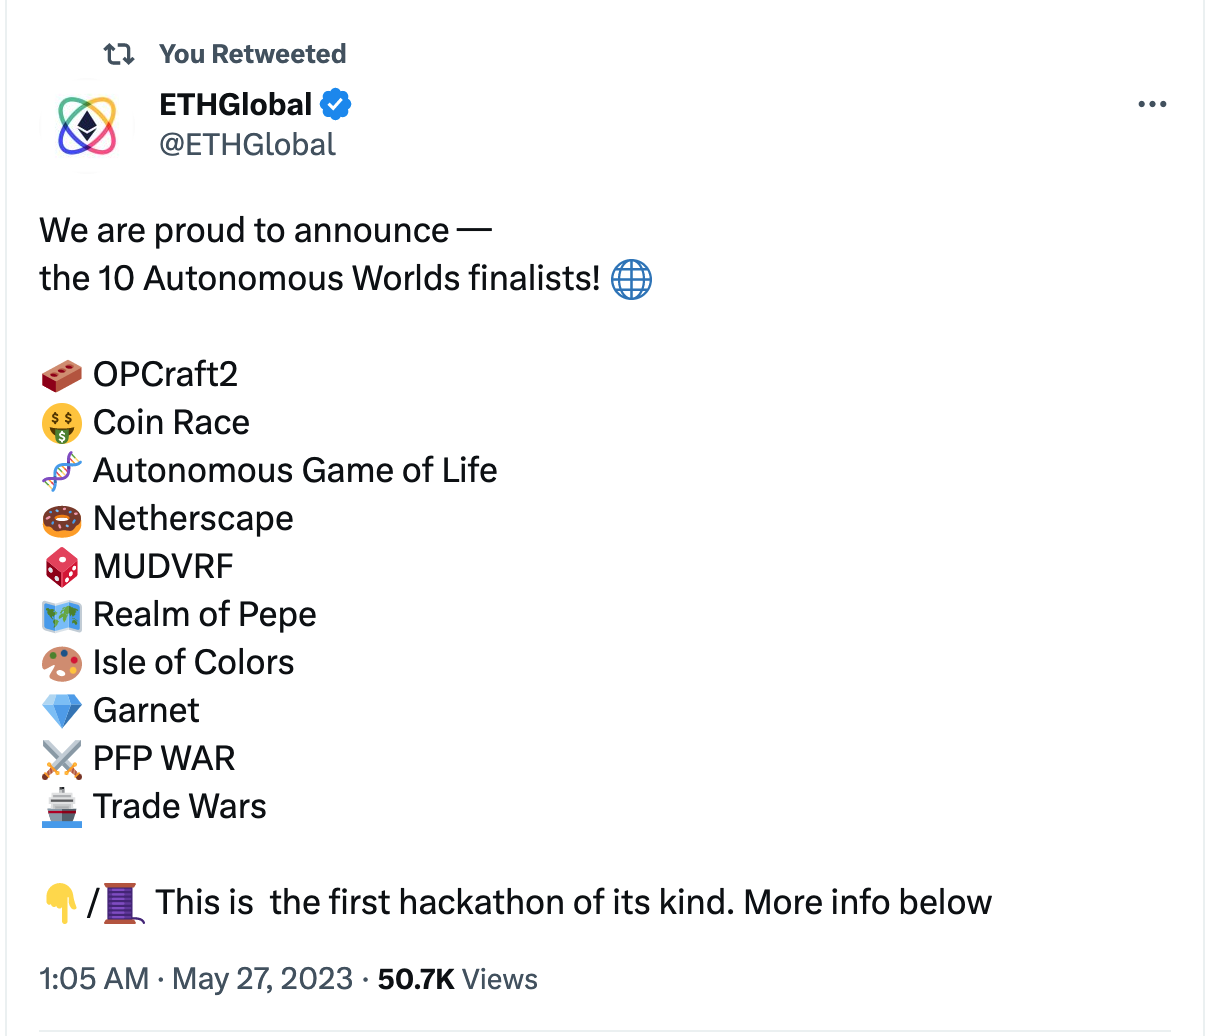Viewport: 1220px width, 1036px height.
Task: Open the tweet timestamp 1:05 AM May 27, 2023
Action: 196,979
